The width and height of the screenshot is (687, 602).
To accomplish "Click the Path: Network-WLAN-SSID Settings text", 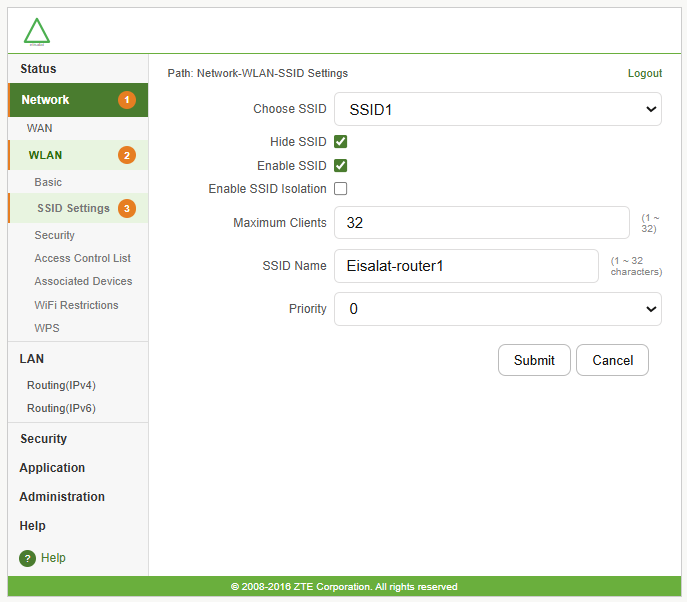I will (258, 73).
